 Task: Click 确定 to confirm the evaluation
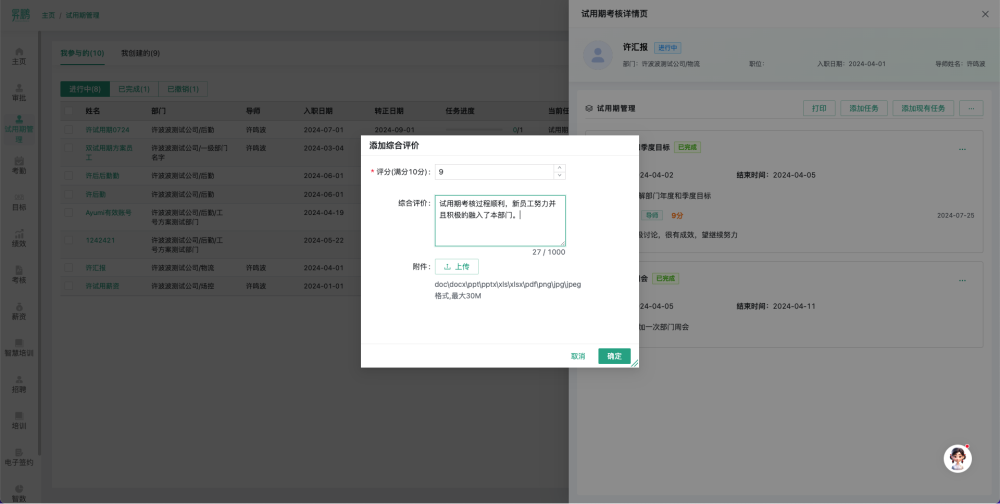(x=614, y=356)
